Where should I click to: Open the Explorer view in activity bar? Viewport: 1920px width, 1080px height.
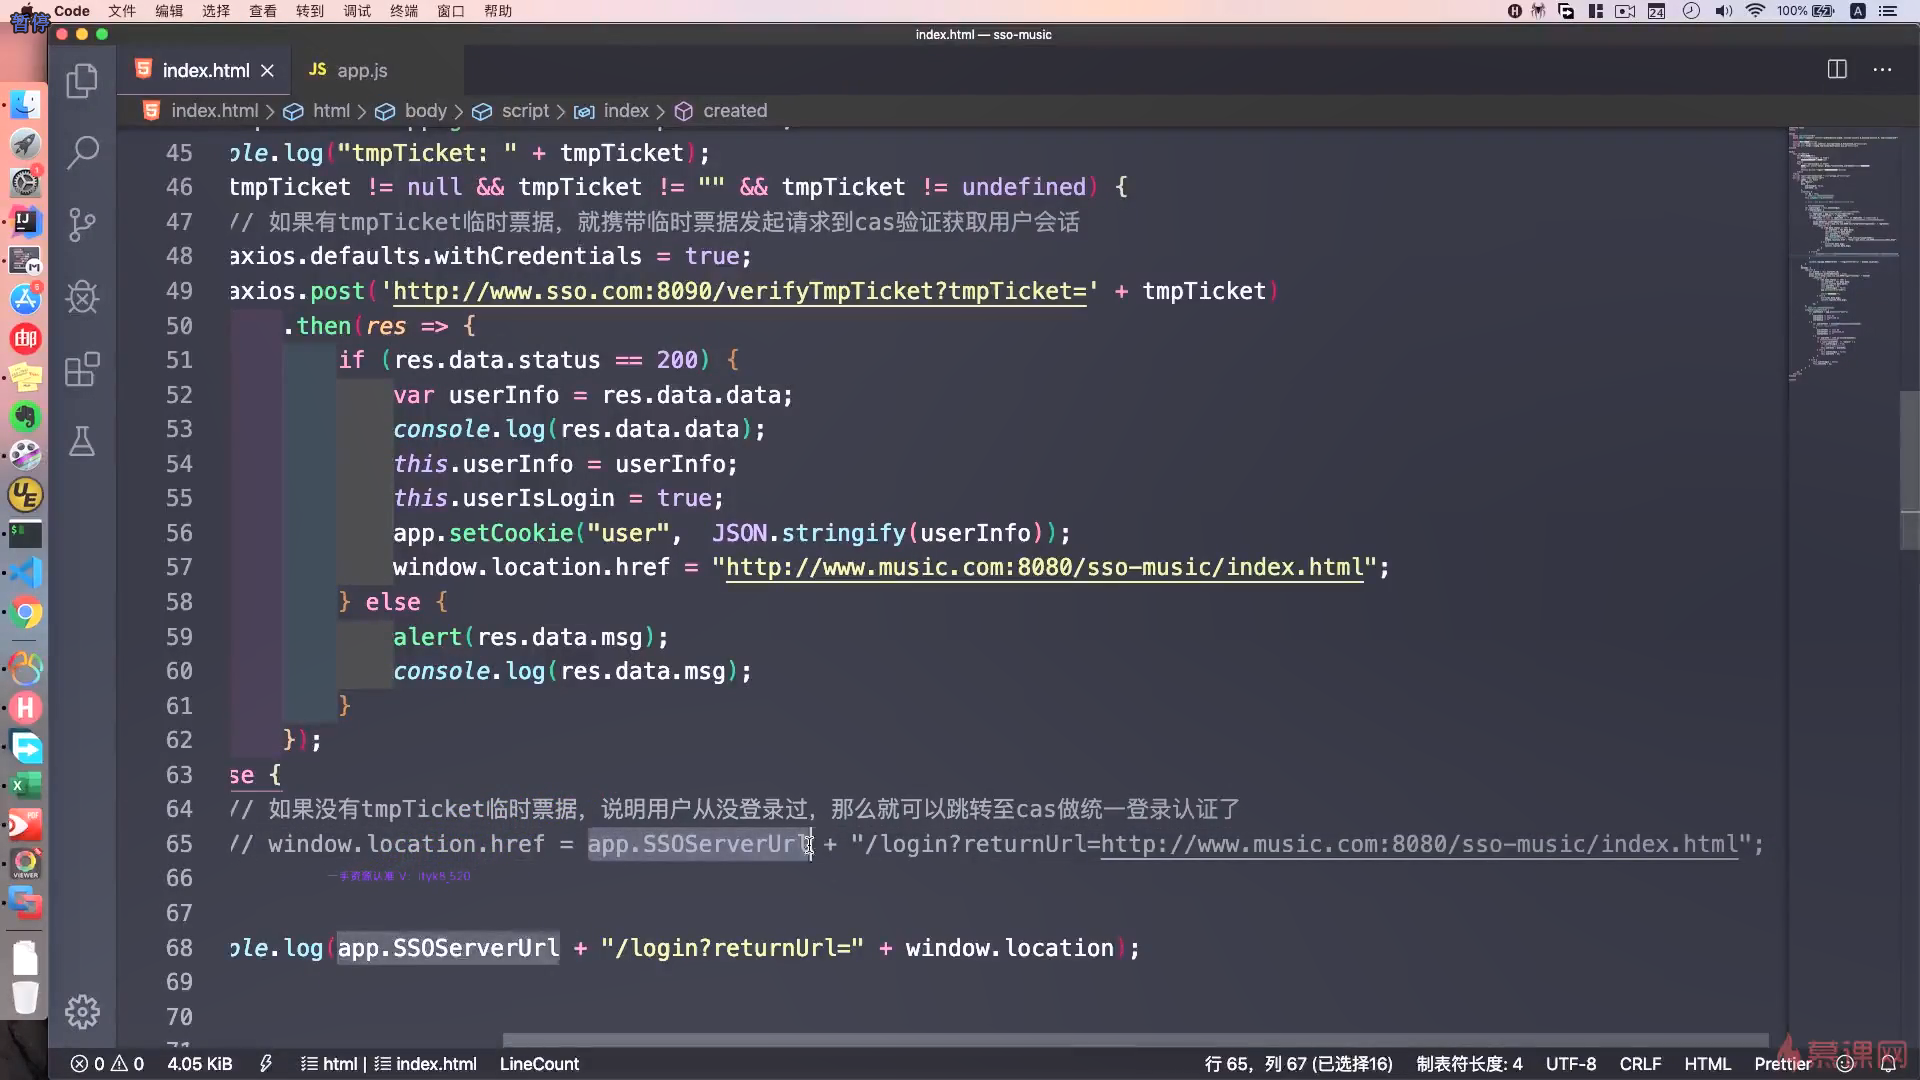pyautogui.click(x=82, y=81)
